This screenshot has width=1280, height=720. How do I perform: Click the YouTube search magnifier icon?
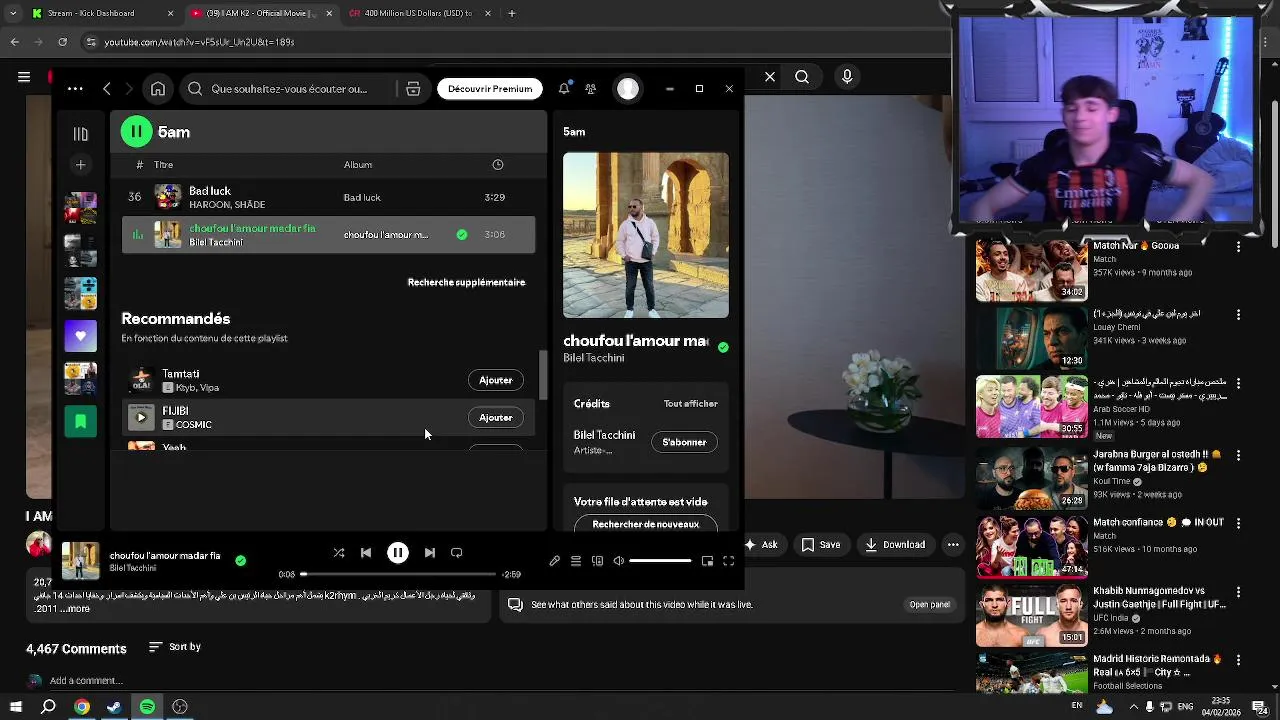(x=802, y=76)
